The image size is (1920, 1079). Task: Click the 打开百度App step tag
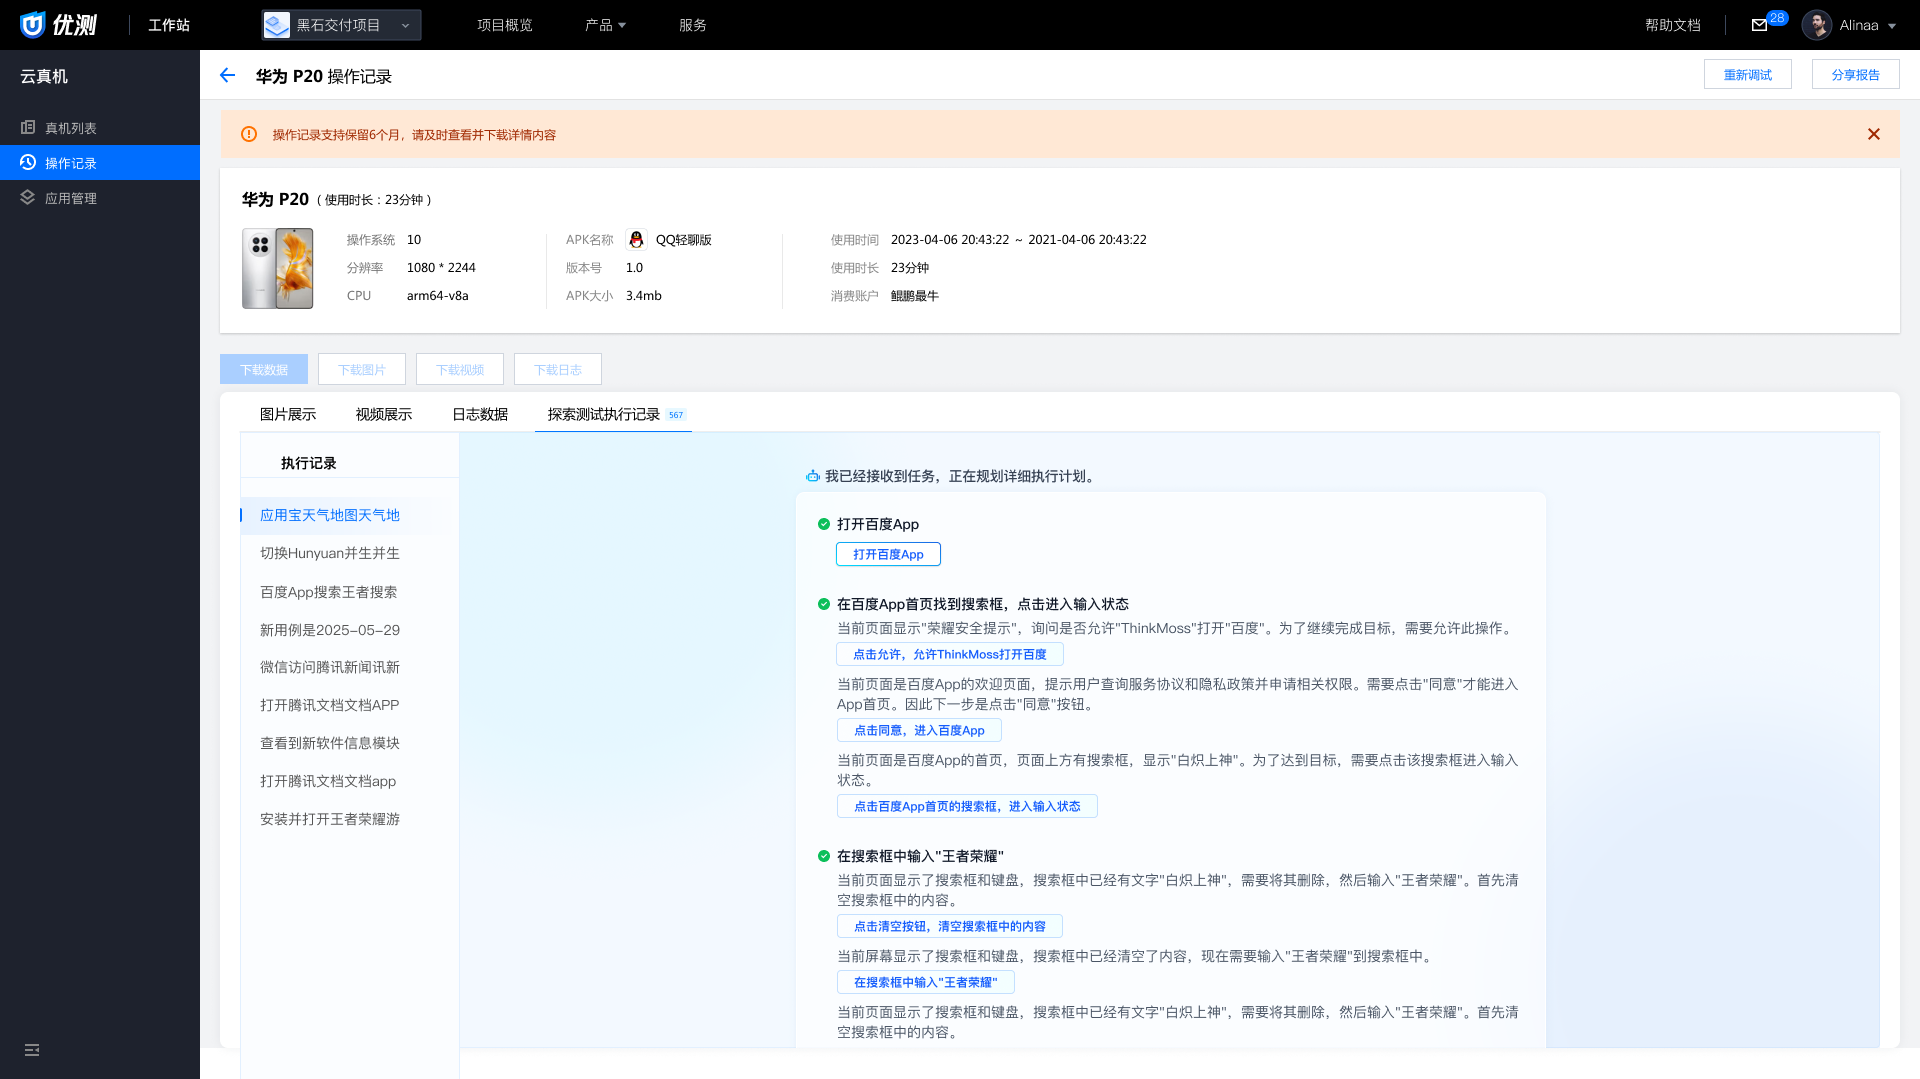888,554
